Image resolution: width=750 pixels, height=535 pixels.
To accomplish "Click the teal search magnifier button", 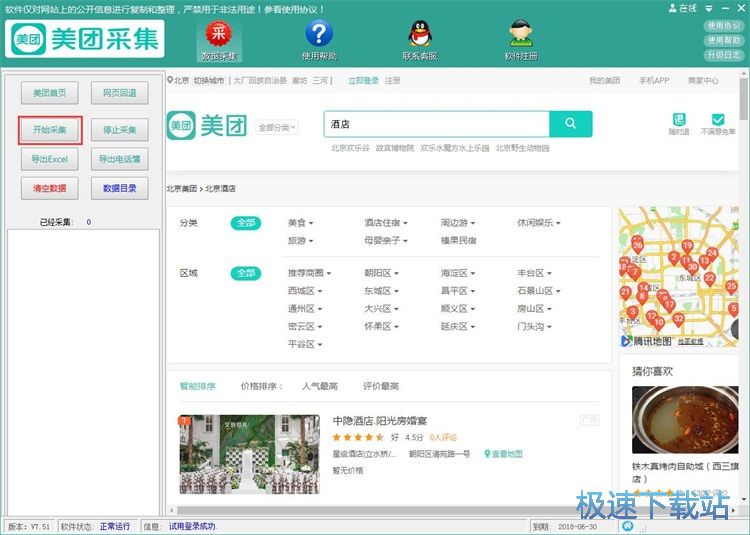I will click(571, 124).
